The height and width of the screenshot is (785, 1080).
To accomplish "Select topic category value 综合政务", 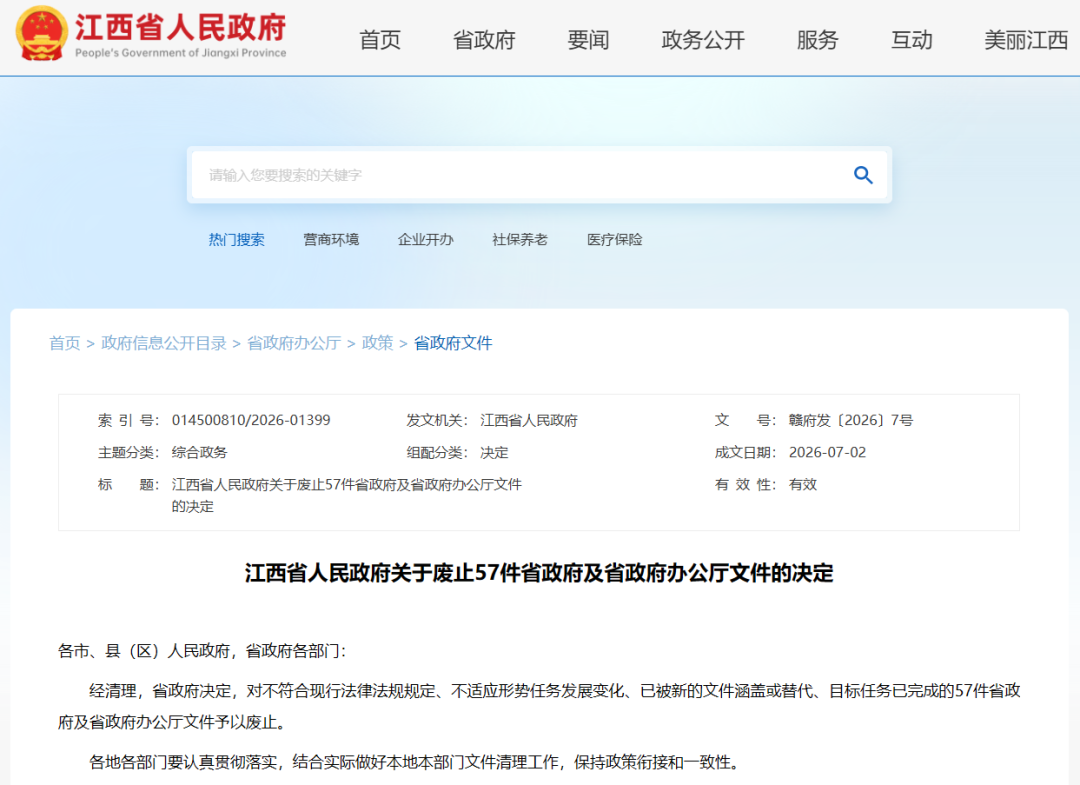I will coord(199,452).
